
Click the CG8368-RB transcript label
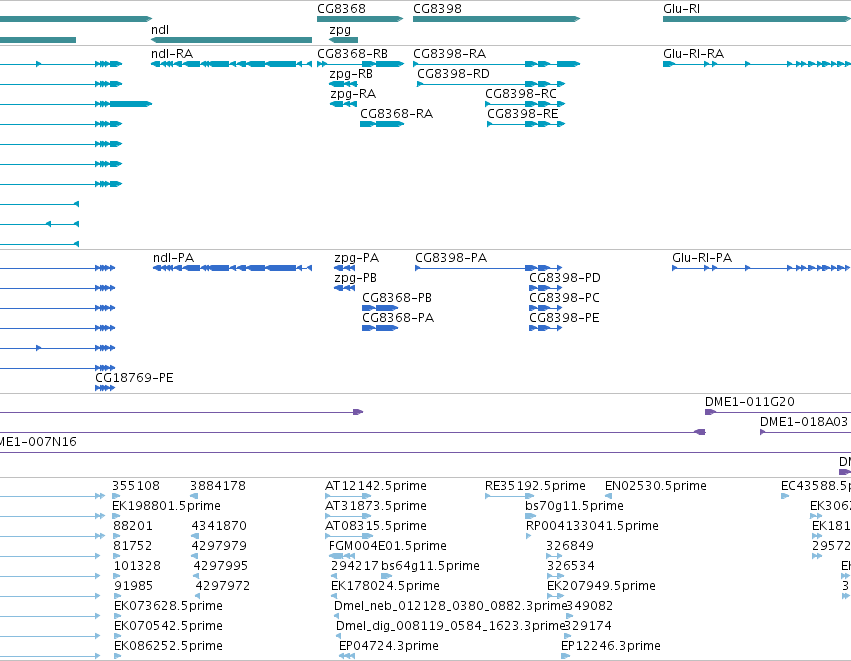[x=353, y=54]
